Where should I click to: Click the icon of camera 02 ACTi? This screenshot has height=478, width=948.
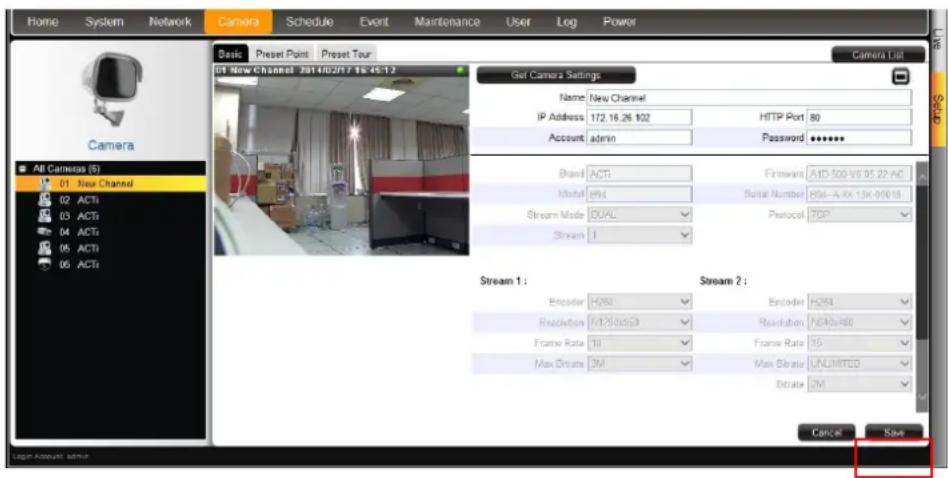[x=44, y=199]
